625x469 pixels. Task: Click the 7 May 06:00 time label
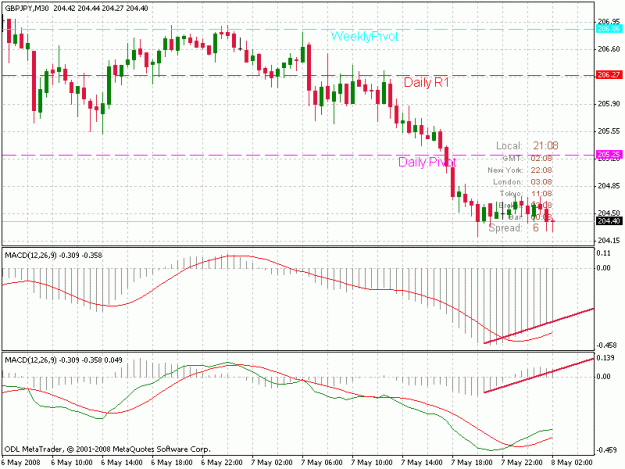tap(322, 463)
